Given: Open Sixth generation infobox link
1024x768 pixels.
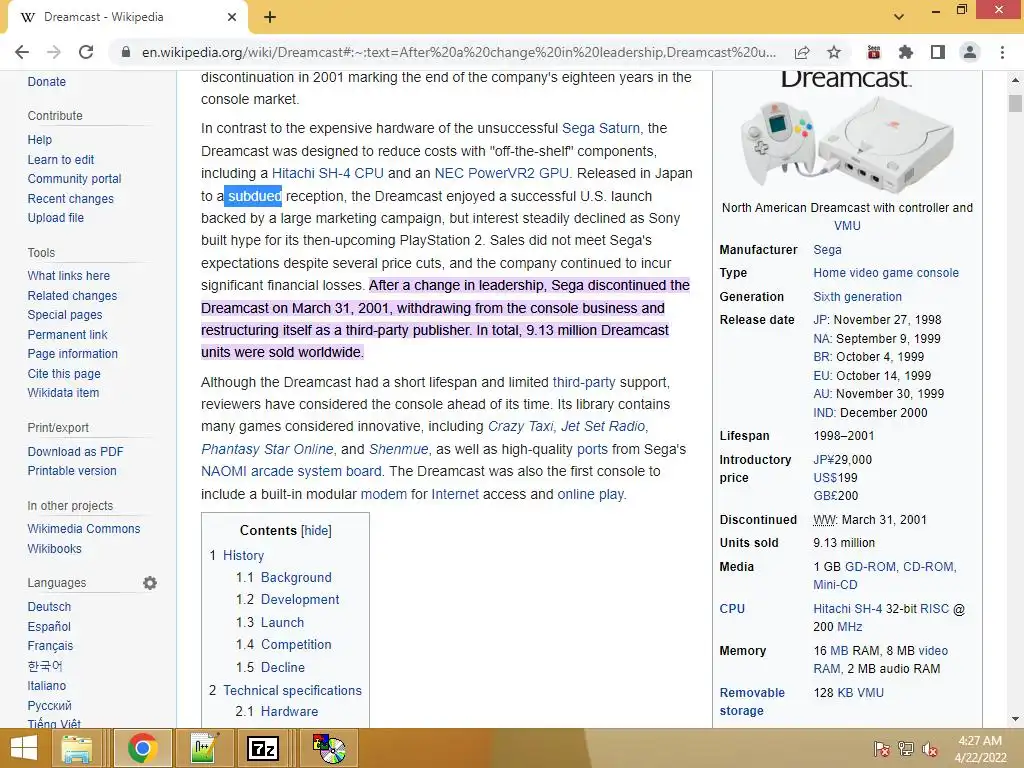Looking at the screenshot, I should [x=857, y=296].
